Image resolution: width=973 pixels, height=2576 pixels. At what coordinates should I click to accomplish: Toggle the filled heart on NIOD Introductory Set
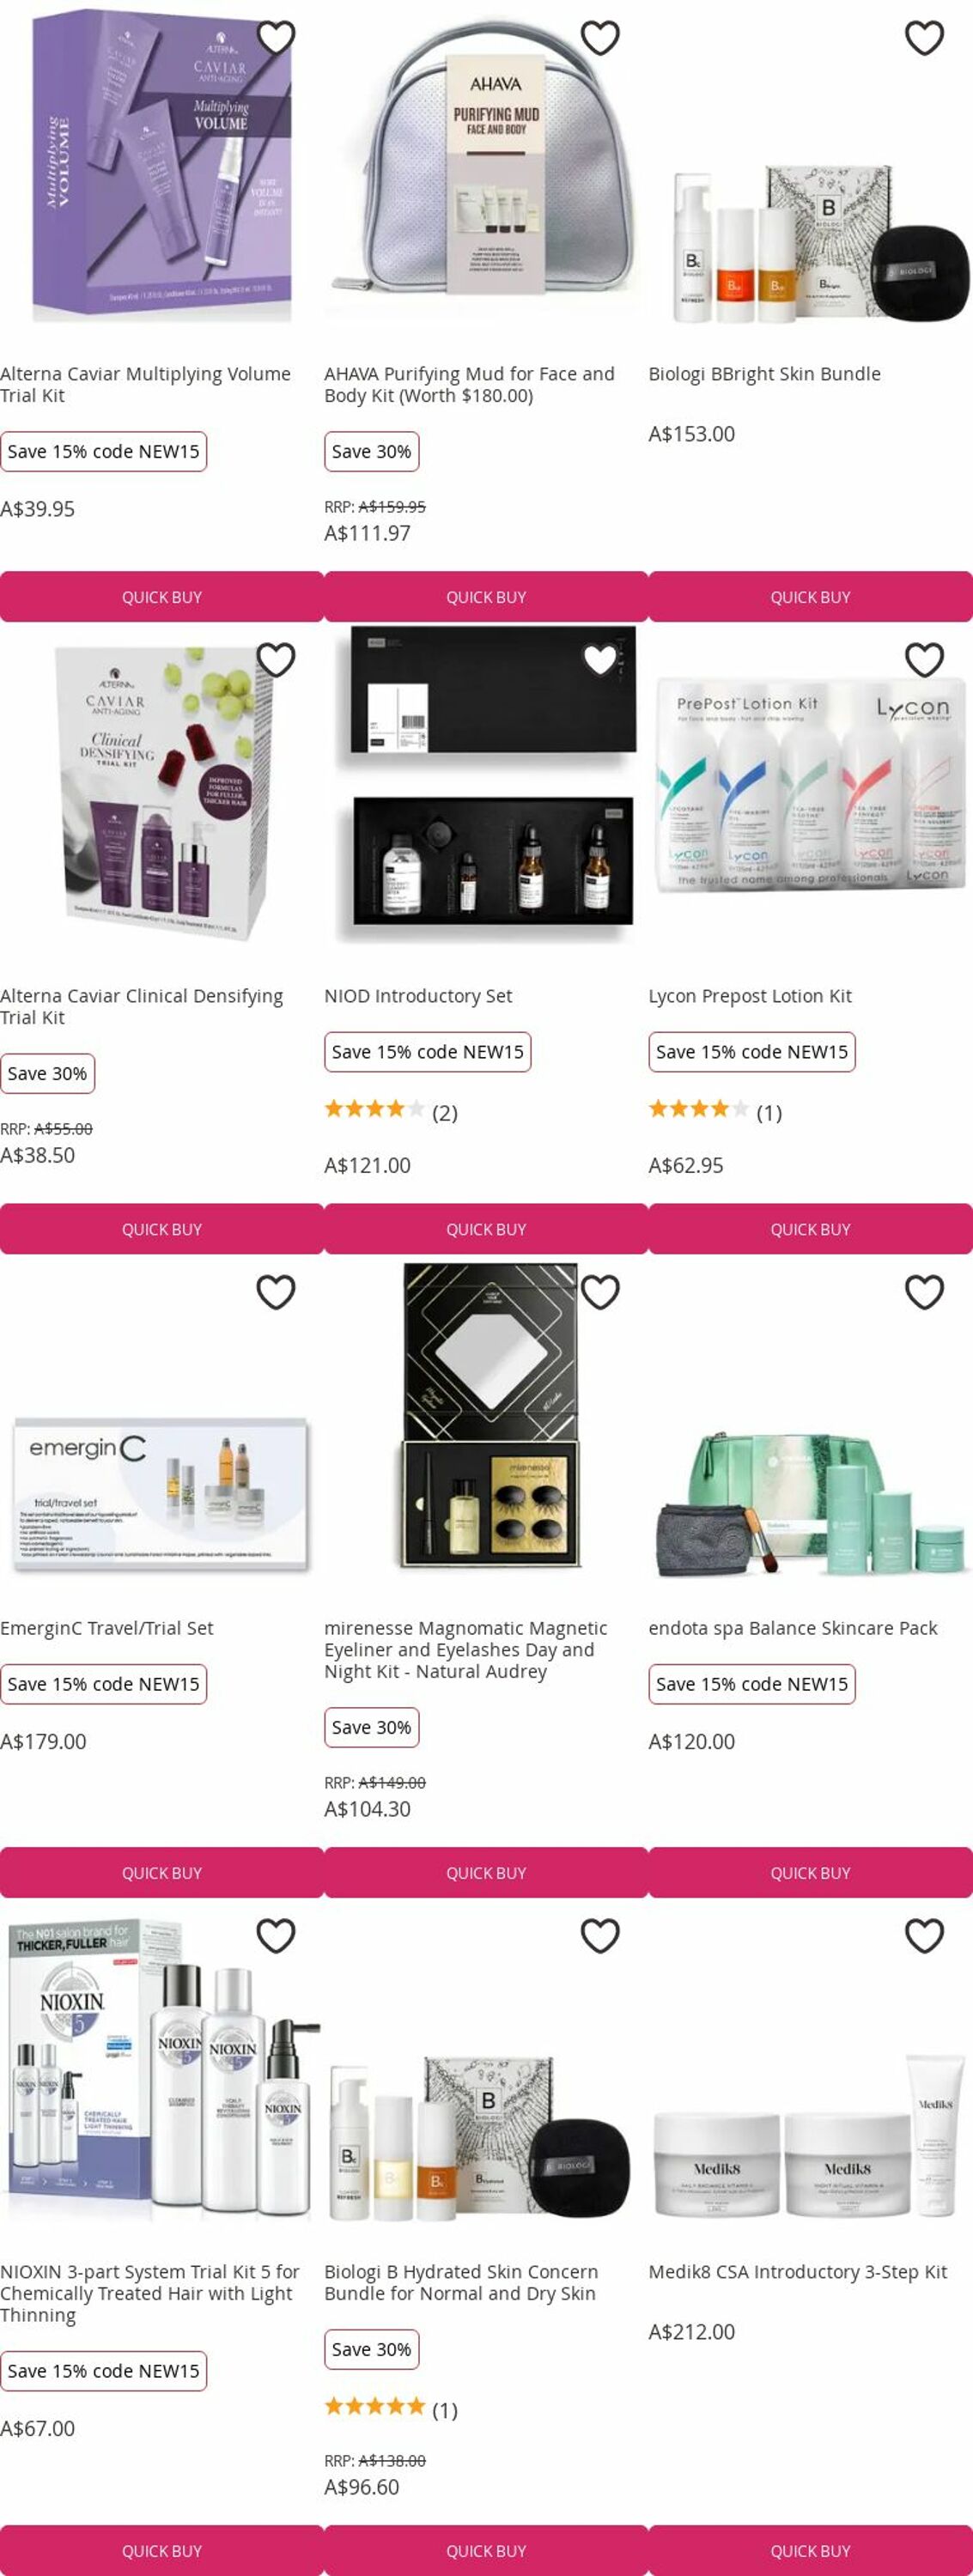600,660
